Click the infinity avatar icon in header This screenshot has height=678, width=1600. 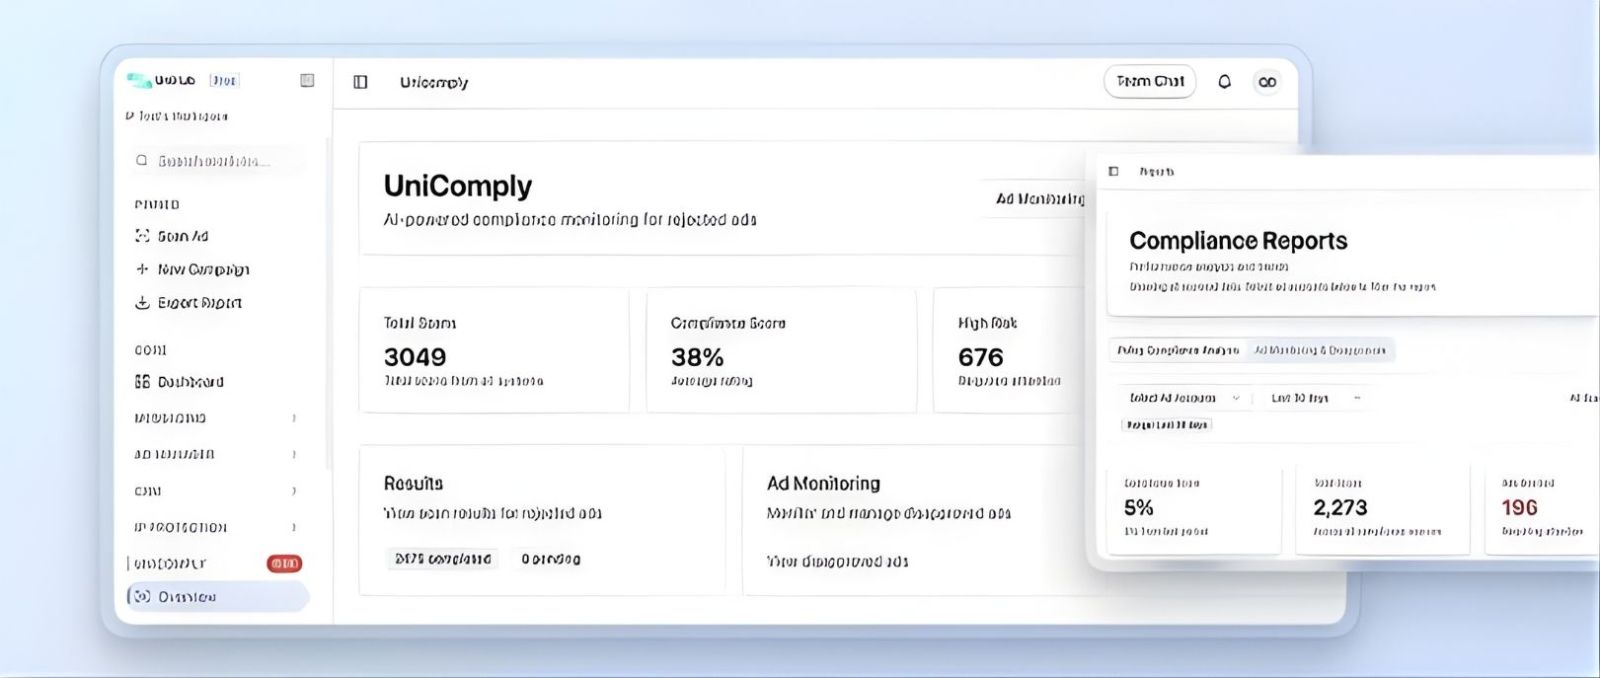click(x=1267, y=82)
